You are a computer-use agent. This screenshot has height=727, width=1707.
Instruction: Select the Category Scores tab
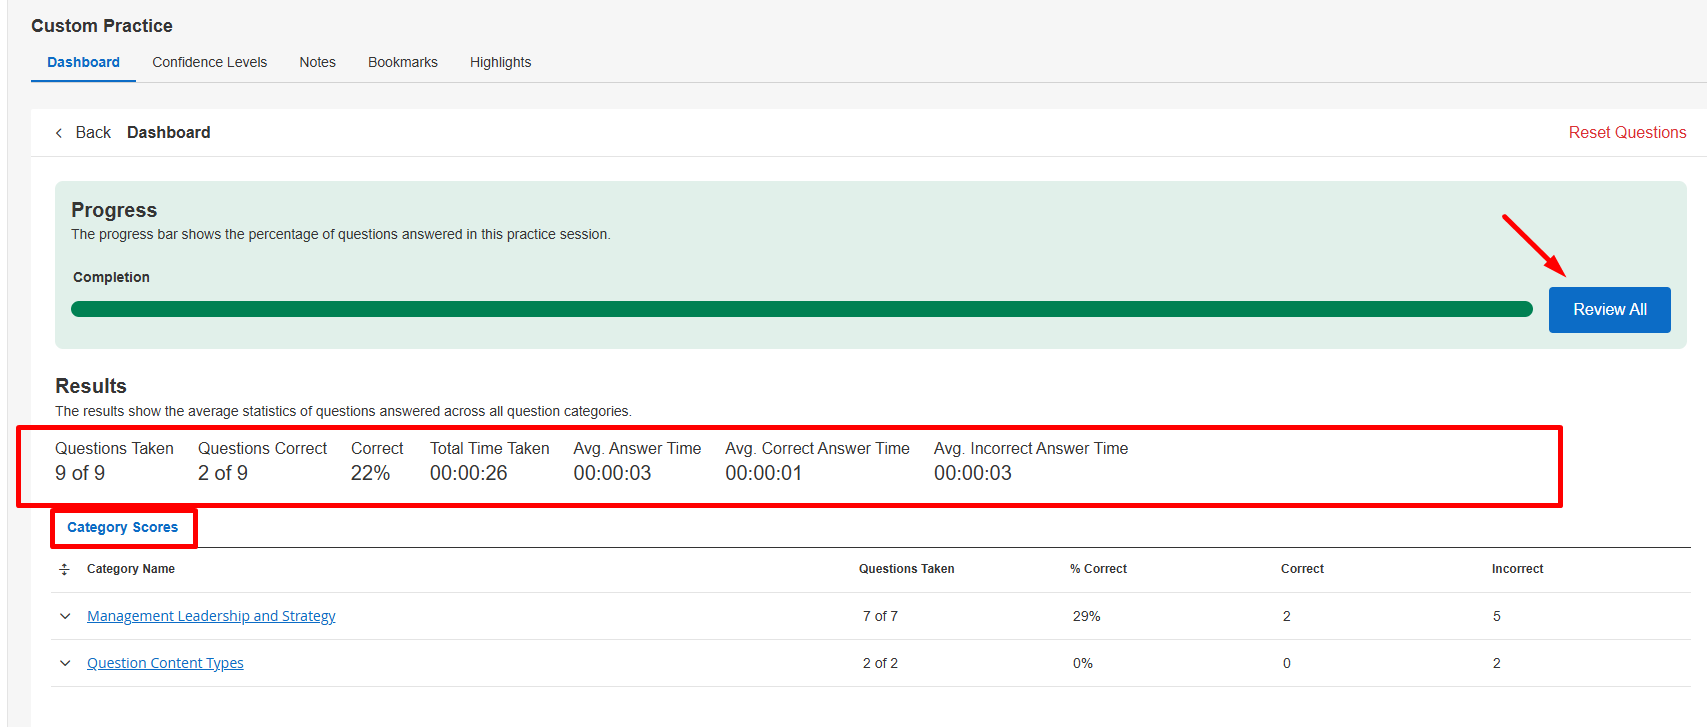[x=123, y=527]
